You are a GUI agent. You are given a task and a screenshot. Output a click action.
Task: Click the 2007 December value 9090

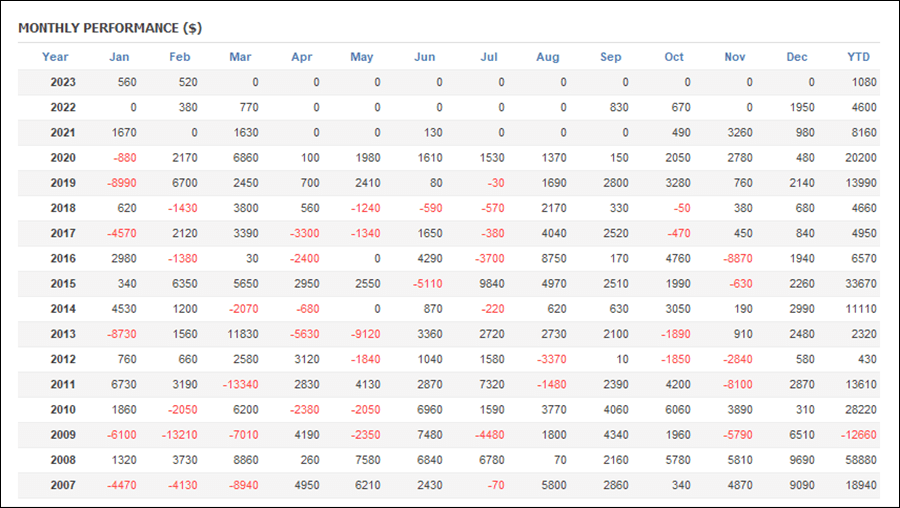tap(802, 485)
